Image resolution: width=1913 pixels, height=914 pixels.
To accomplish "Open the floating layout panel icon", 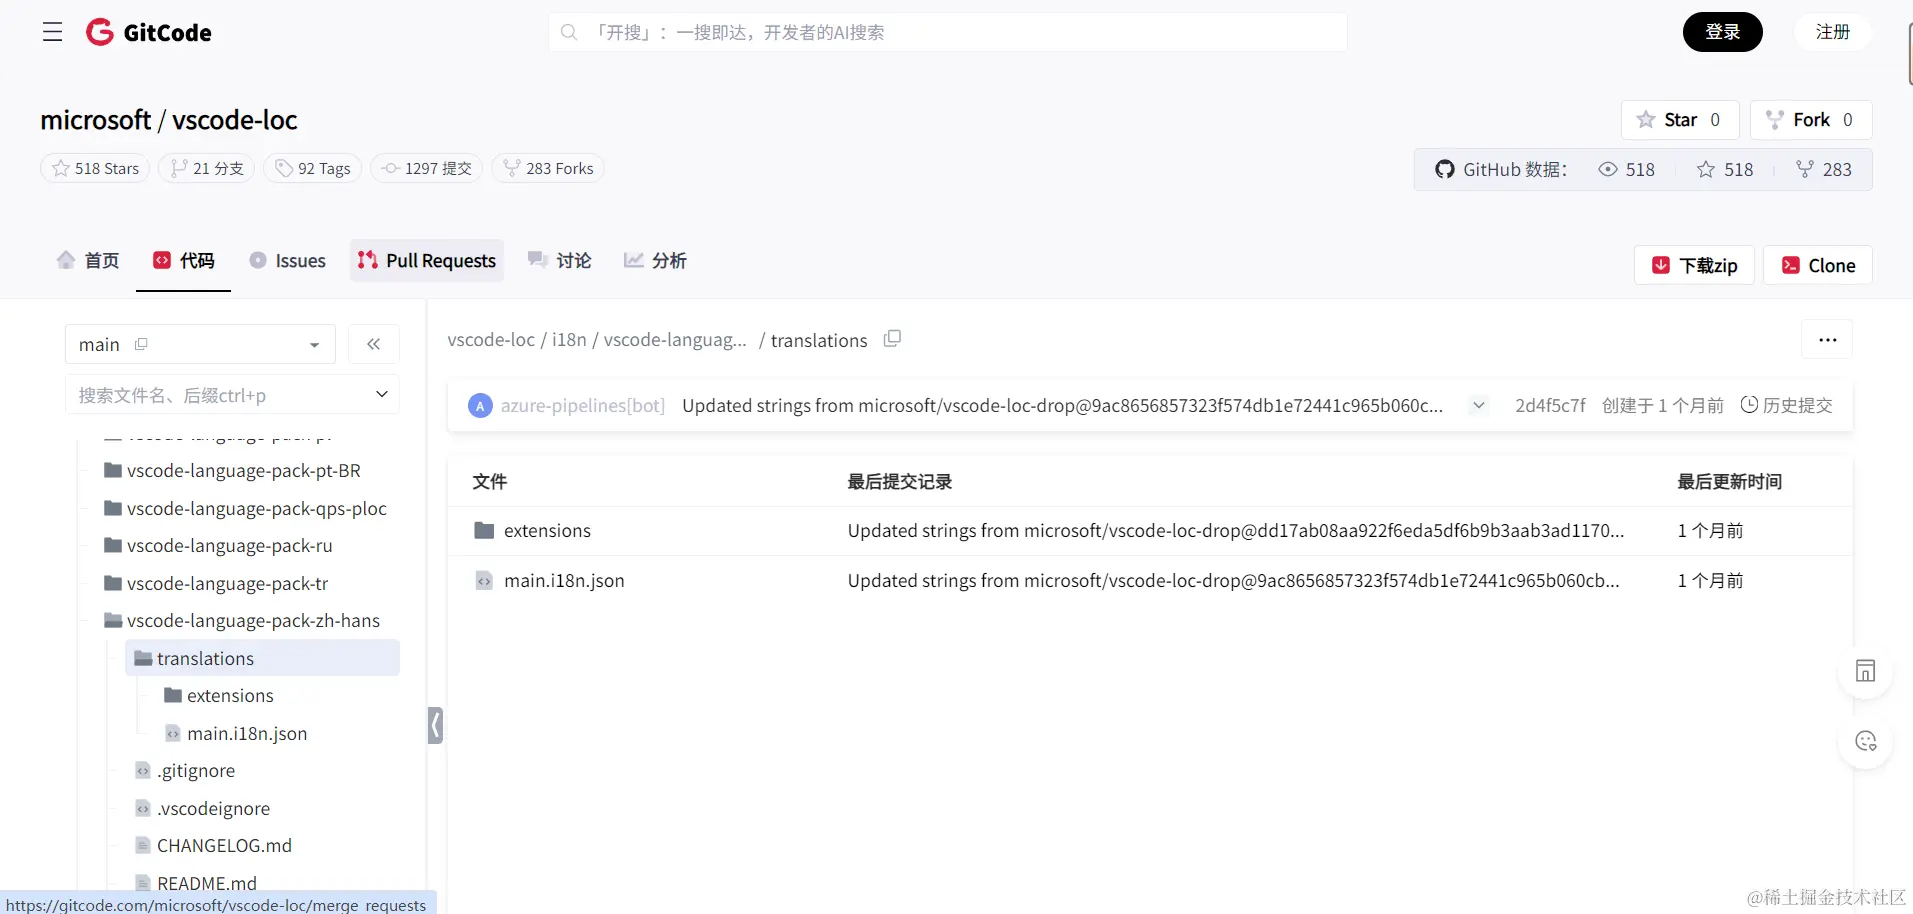I will (x=1865, y=671).
